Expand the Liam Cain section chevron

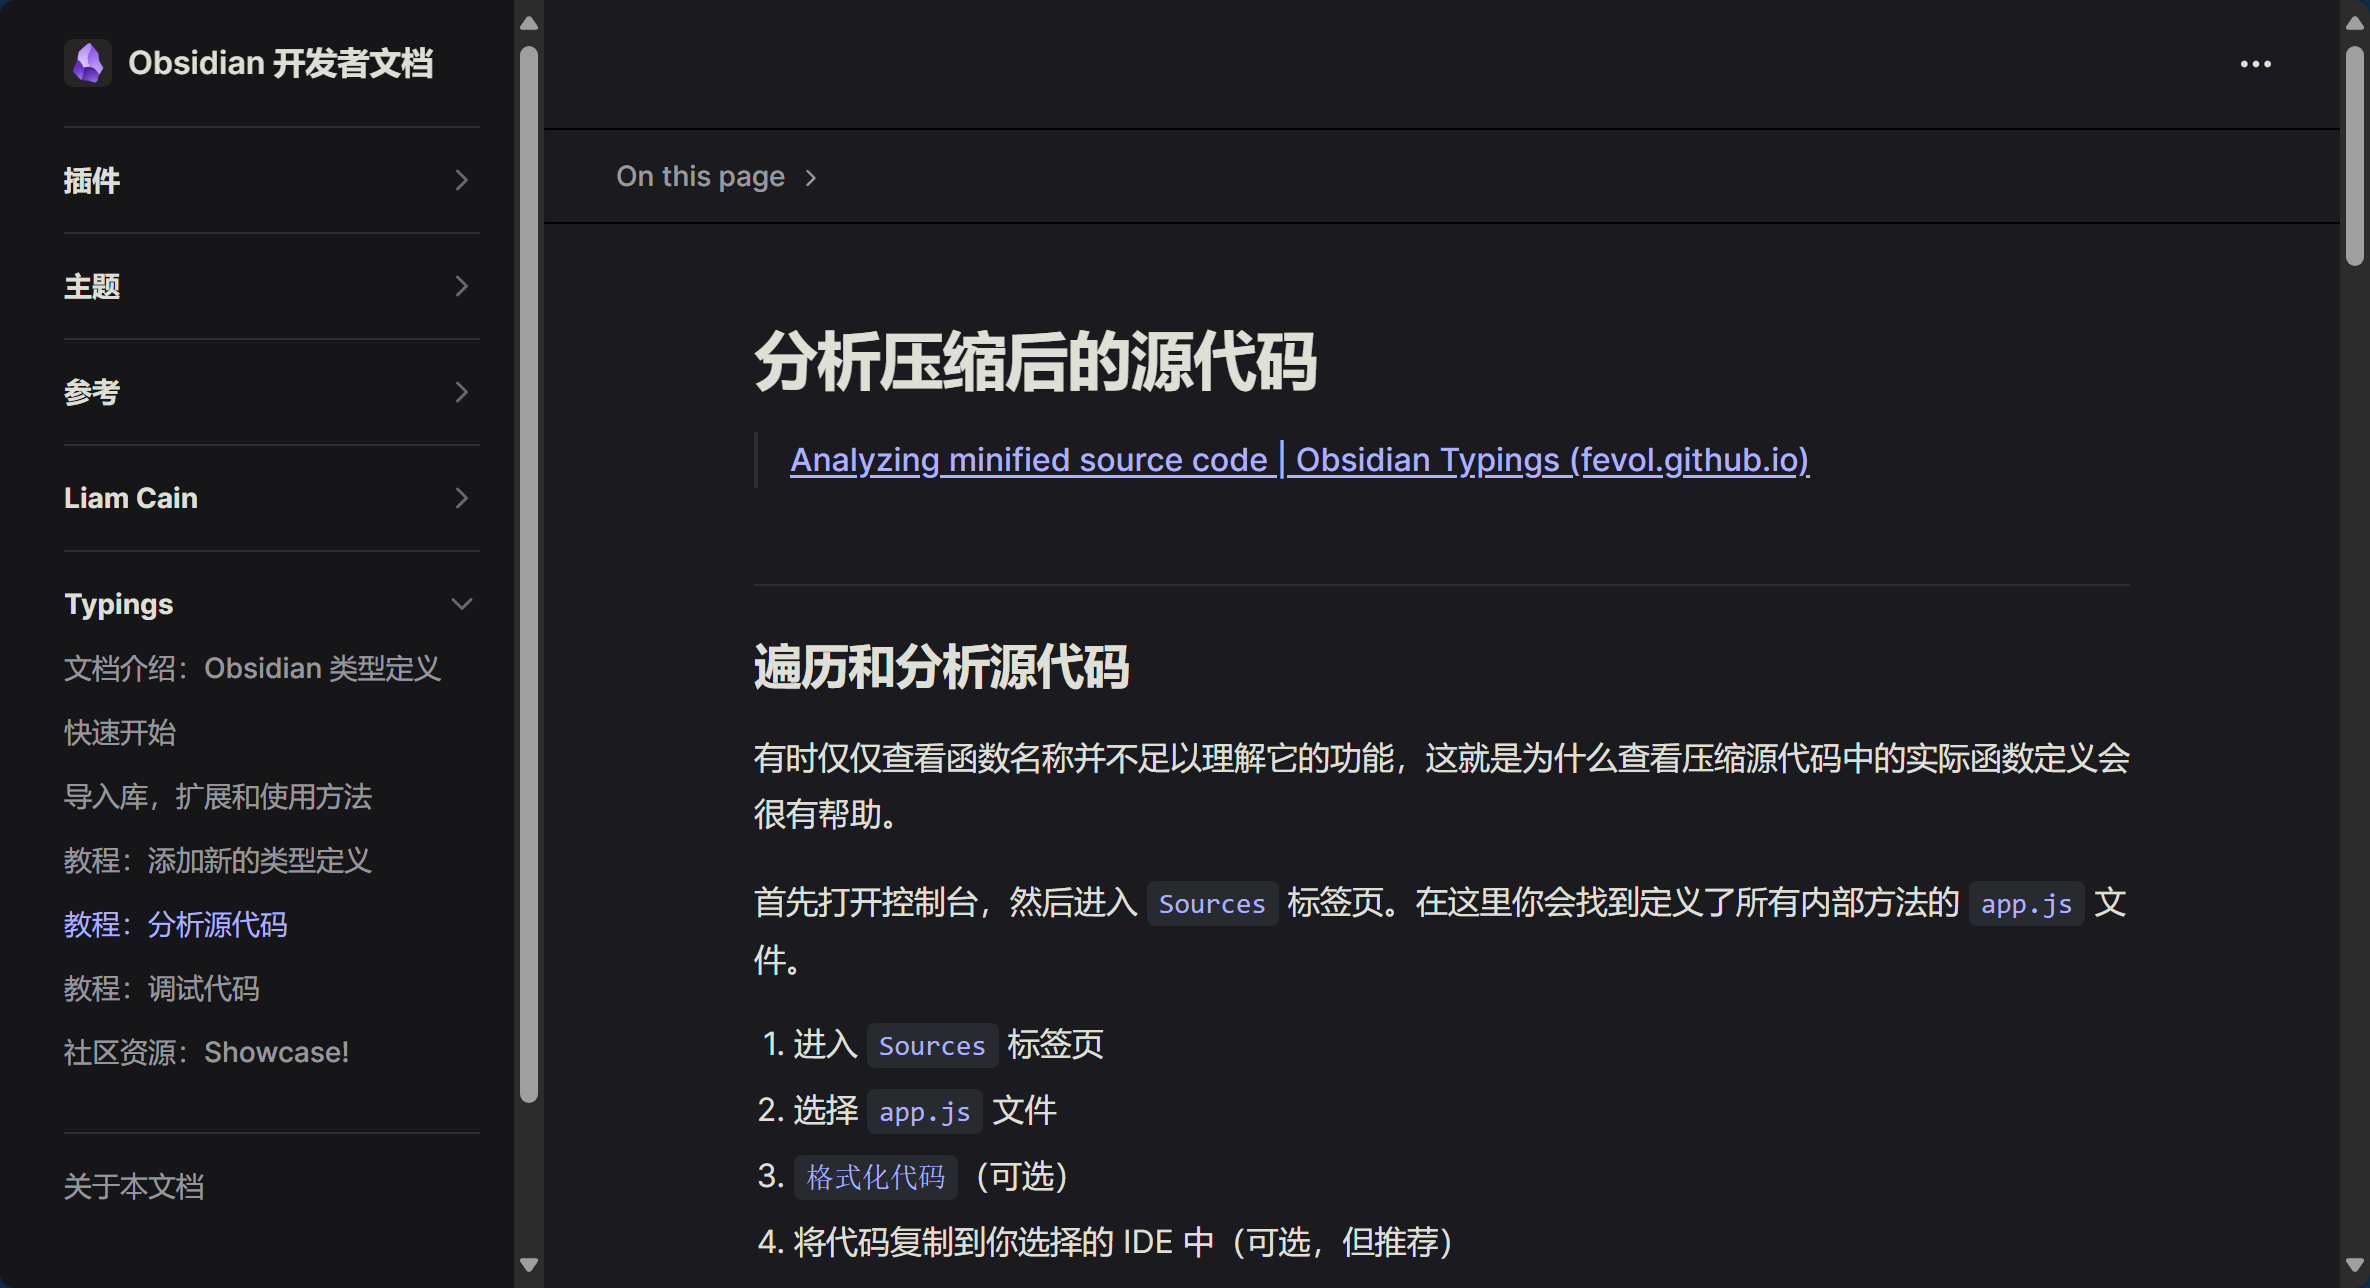point(461,498)
